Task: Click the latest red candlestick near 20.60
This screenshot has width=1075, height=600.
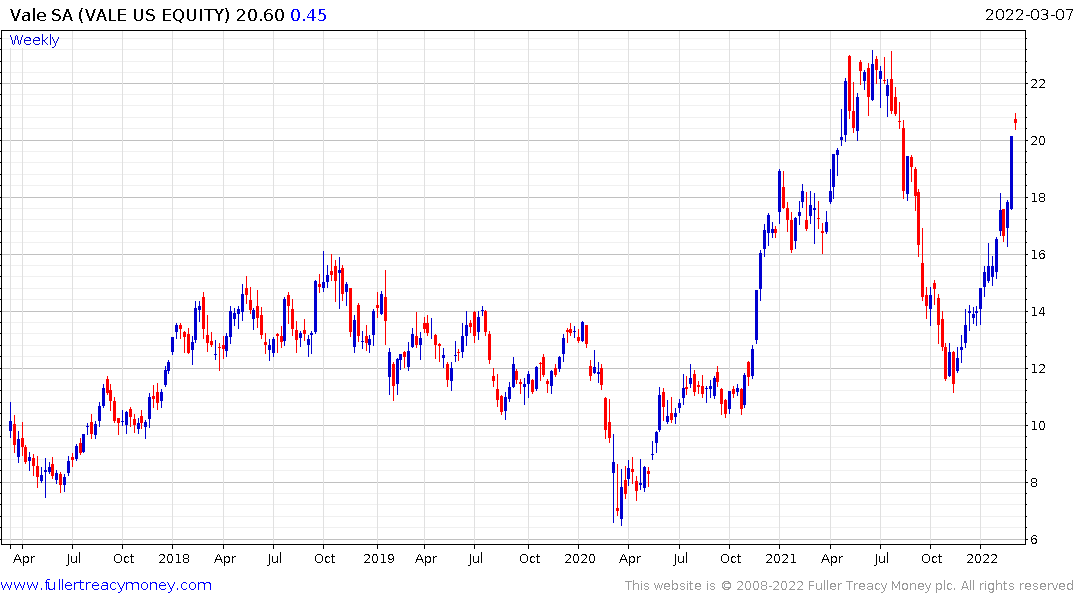Action: click(1015, 121)
